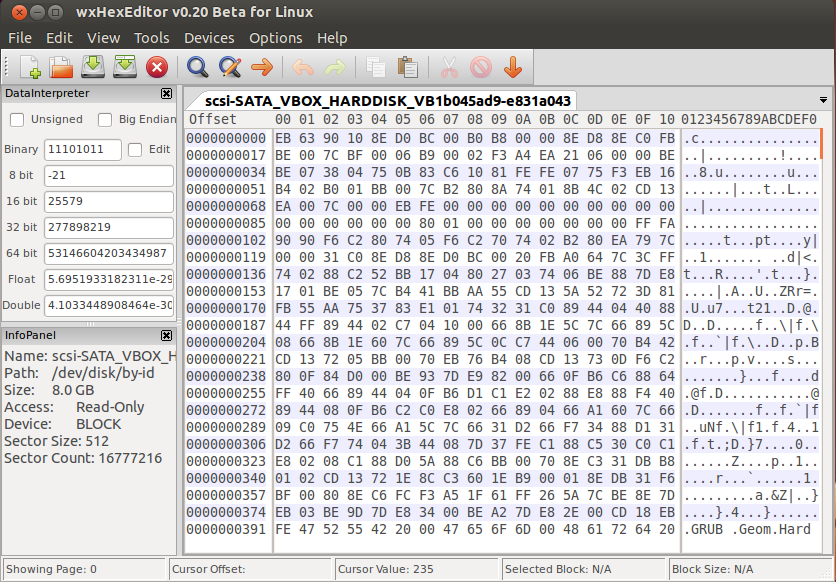Click the Binary value field
Screen dimensions: 836x582
point(83,150)
